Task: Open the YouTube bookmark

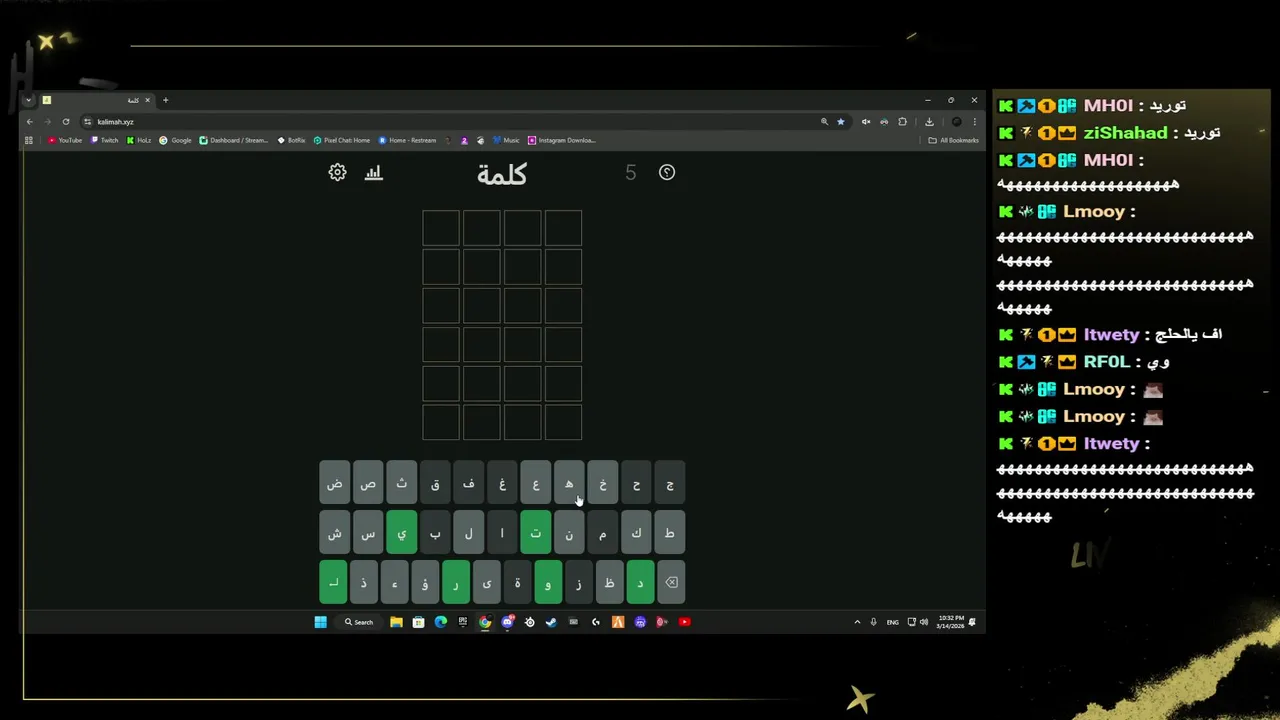Action: [x=65, y=140]
